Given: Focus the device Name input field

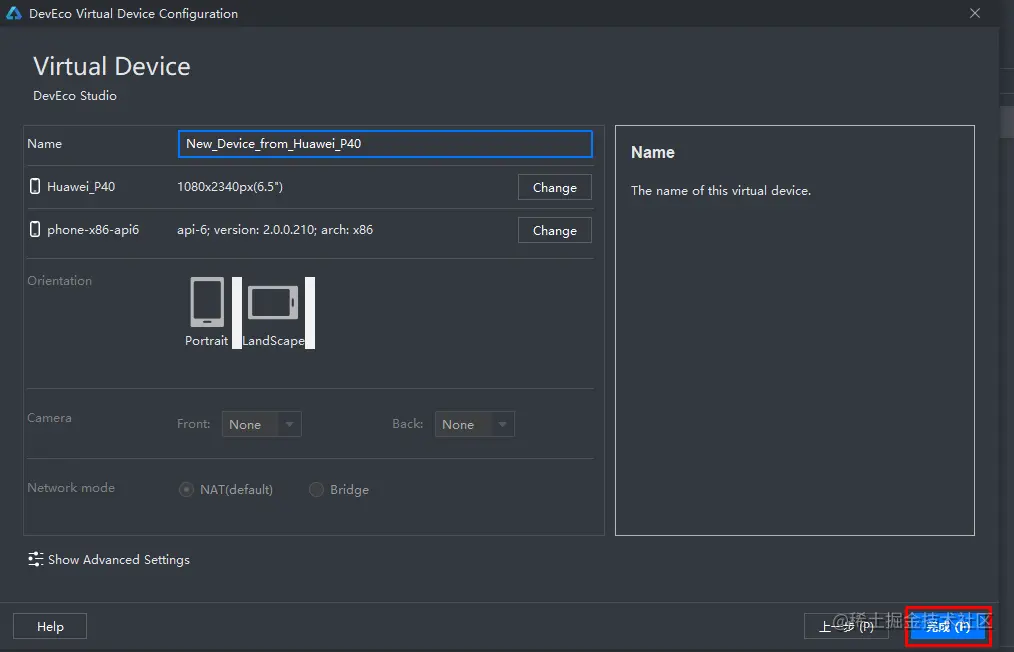Looking at the screenshot, I should [x=385, y=144].
